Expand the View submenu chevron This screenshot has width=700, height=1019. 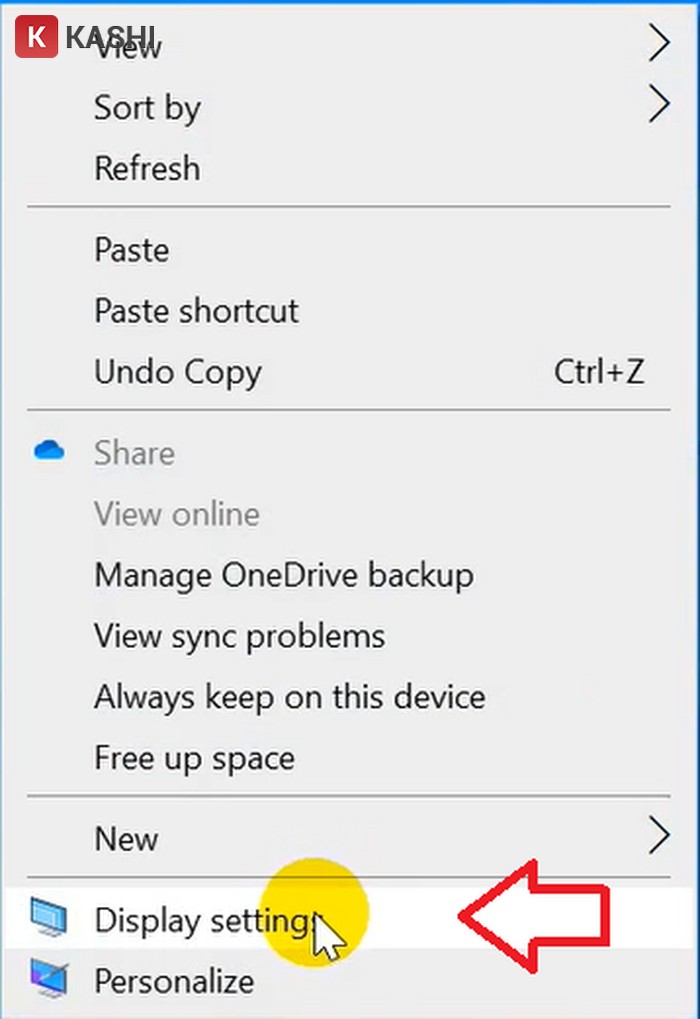[x=659, y=43]
